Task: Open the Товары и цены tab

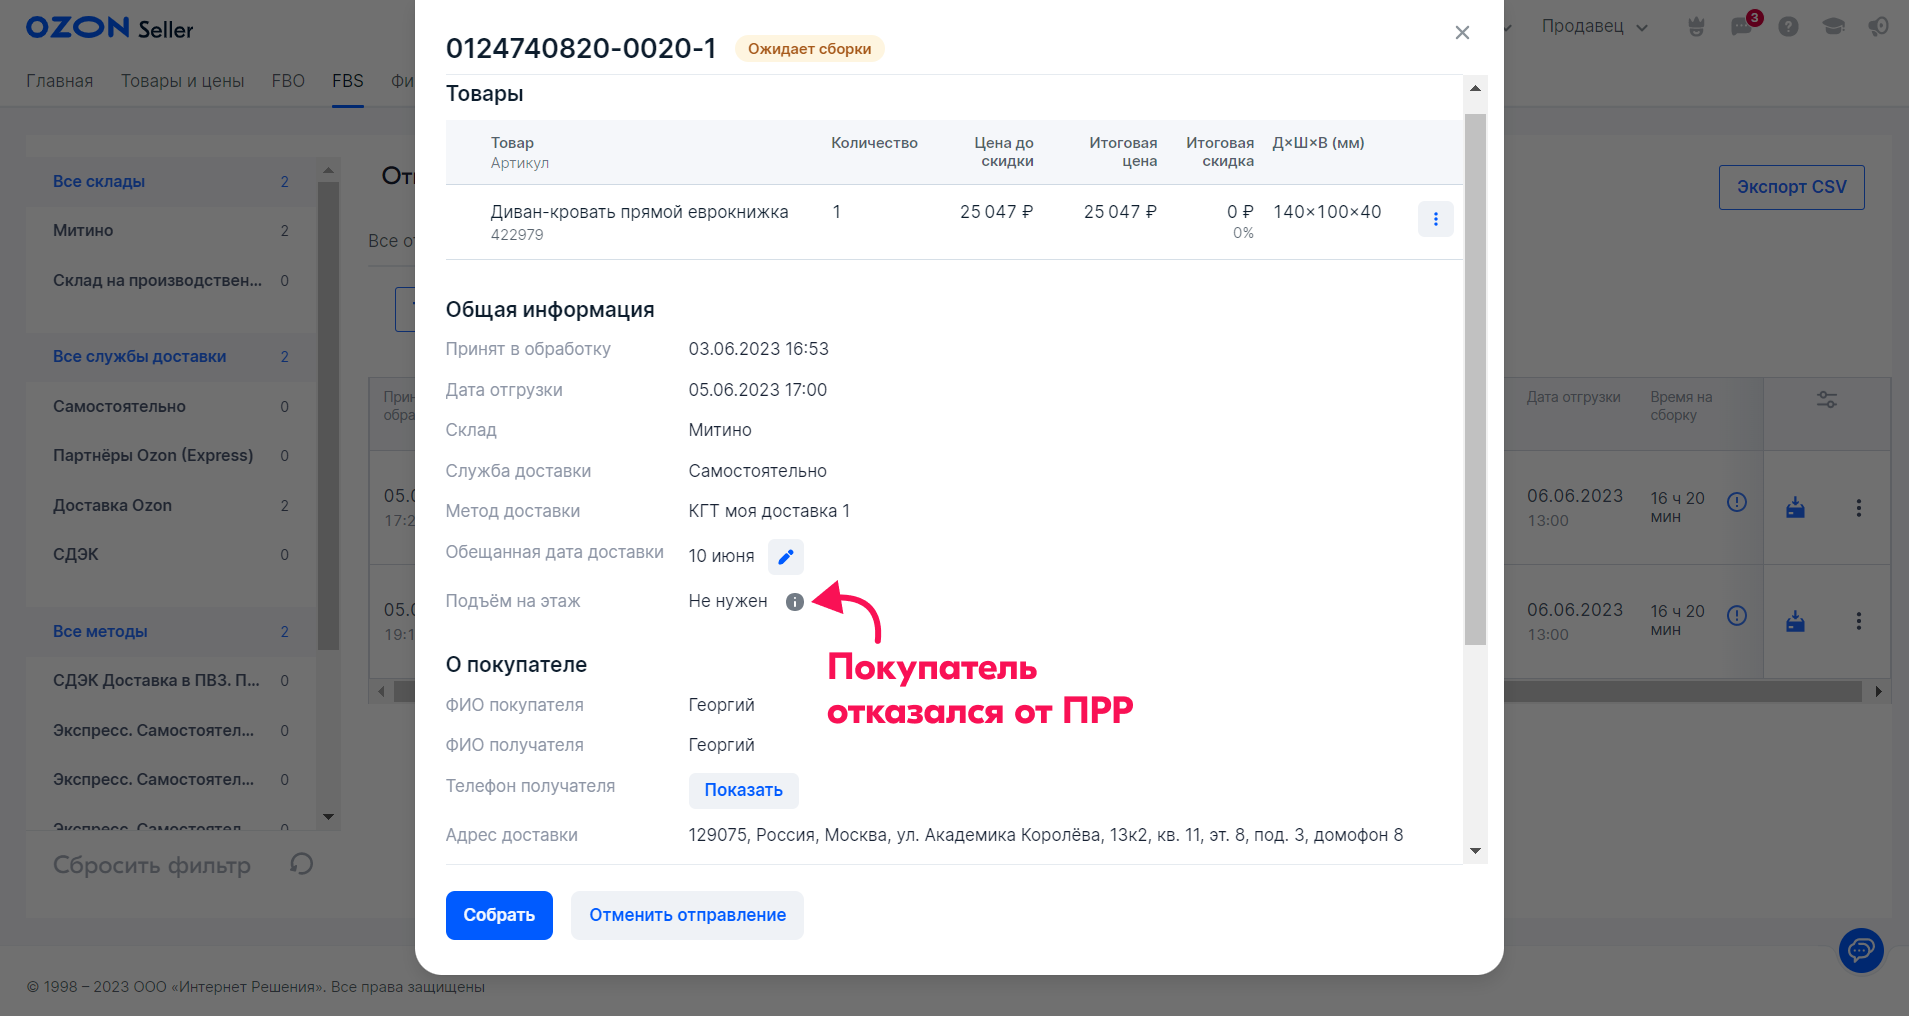Action: [182, 81]
